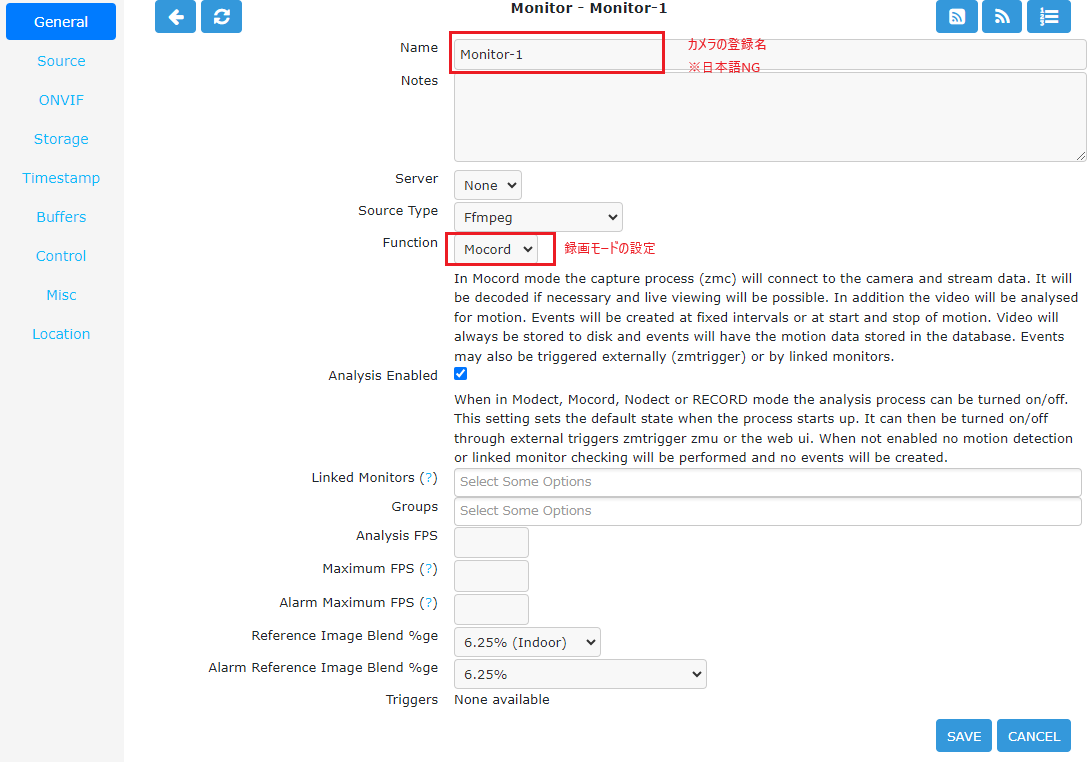Focus the Alarm Maximum FPS input
This screenshot has width=1091, height=762.
[491, 609]
